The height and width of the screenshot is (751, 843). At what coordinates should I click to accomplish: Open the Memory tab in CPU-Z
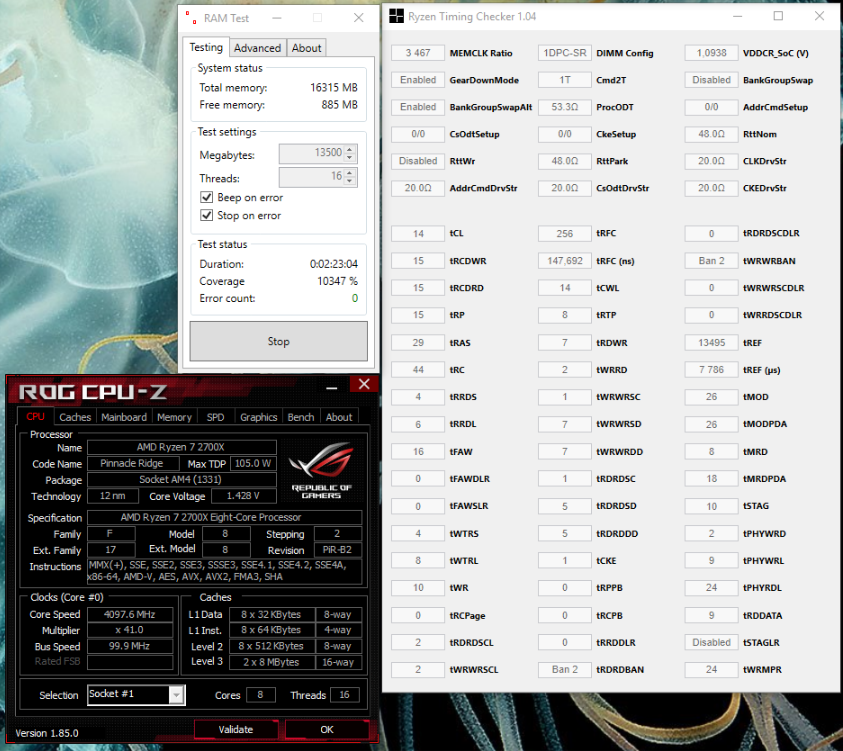[x=174, y=417]
